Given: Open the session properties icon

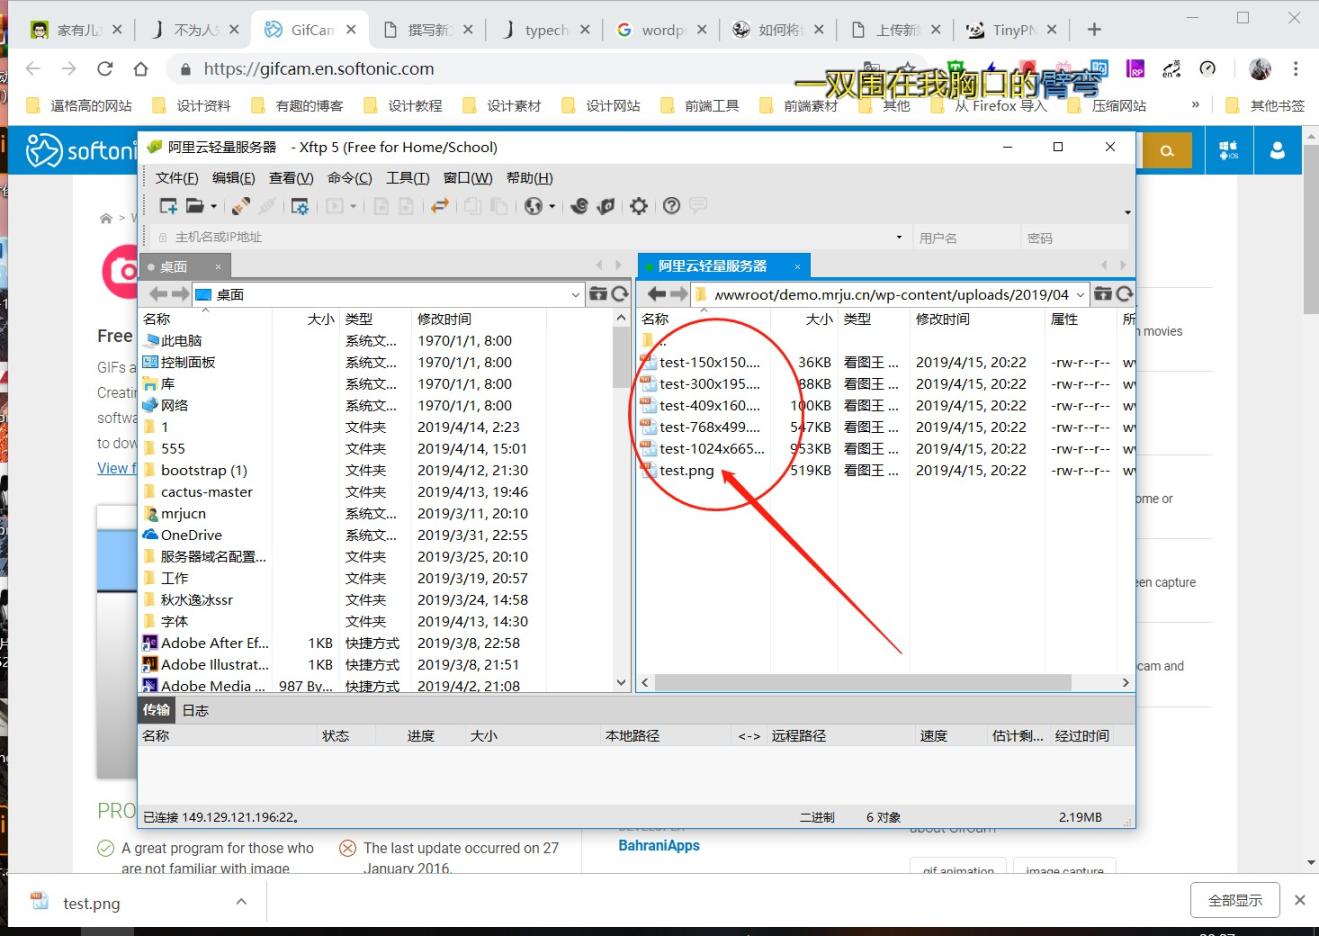Looking at the screenshot, I should (299, 206).
